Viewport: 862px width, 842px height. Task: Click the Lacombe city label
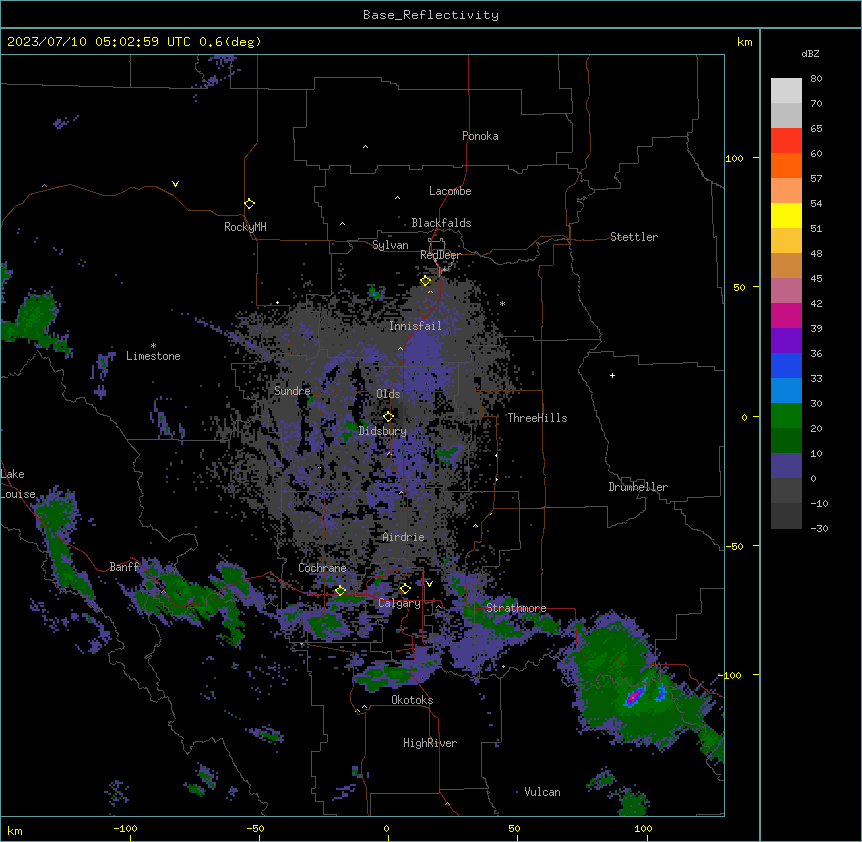[x=450, y=191]
